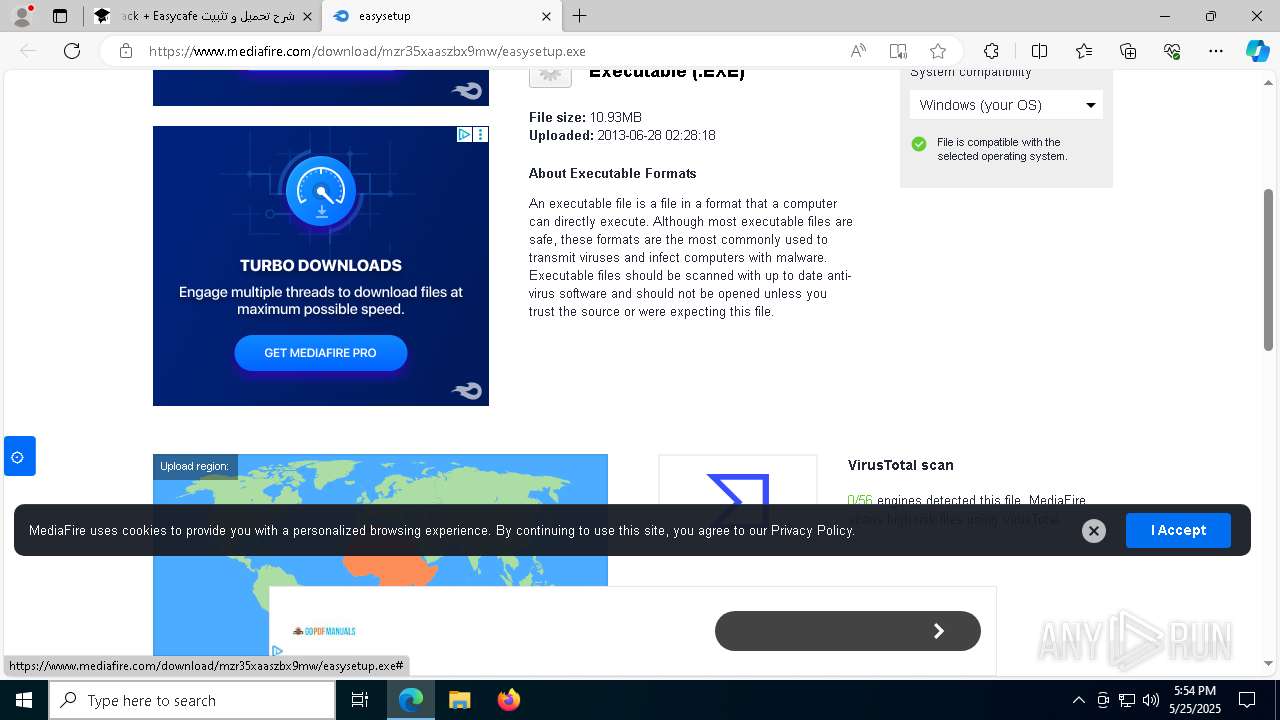Select the MediaFire URL in address bar
This screenshot has height=720, width=1280.
(x=367, y=51)
